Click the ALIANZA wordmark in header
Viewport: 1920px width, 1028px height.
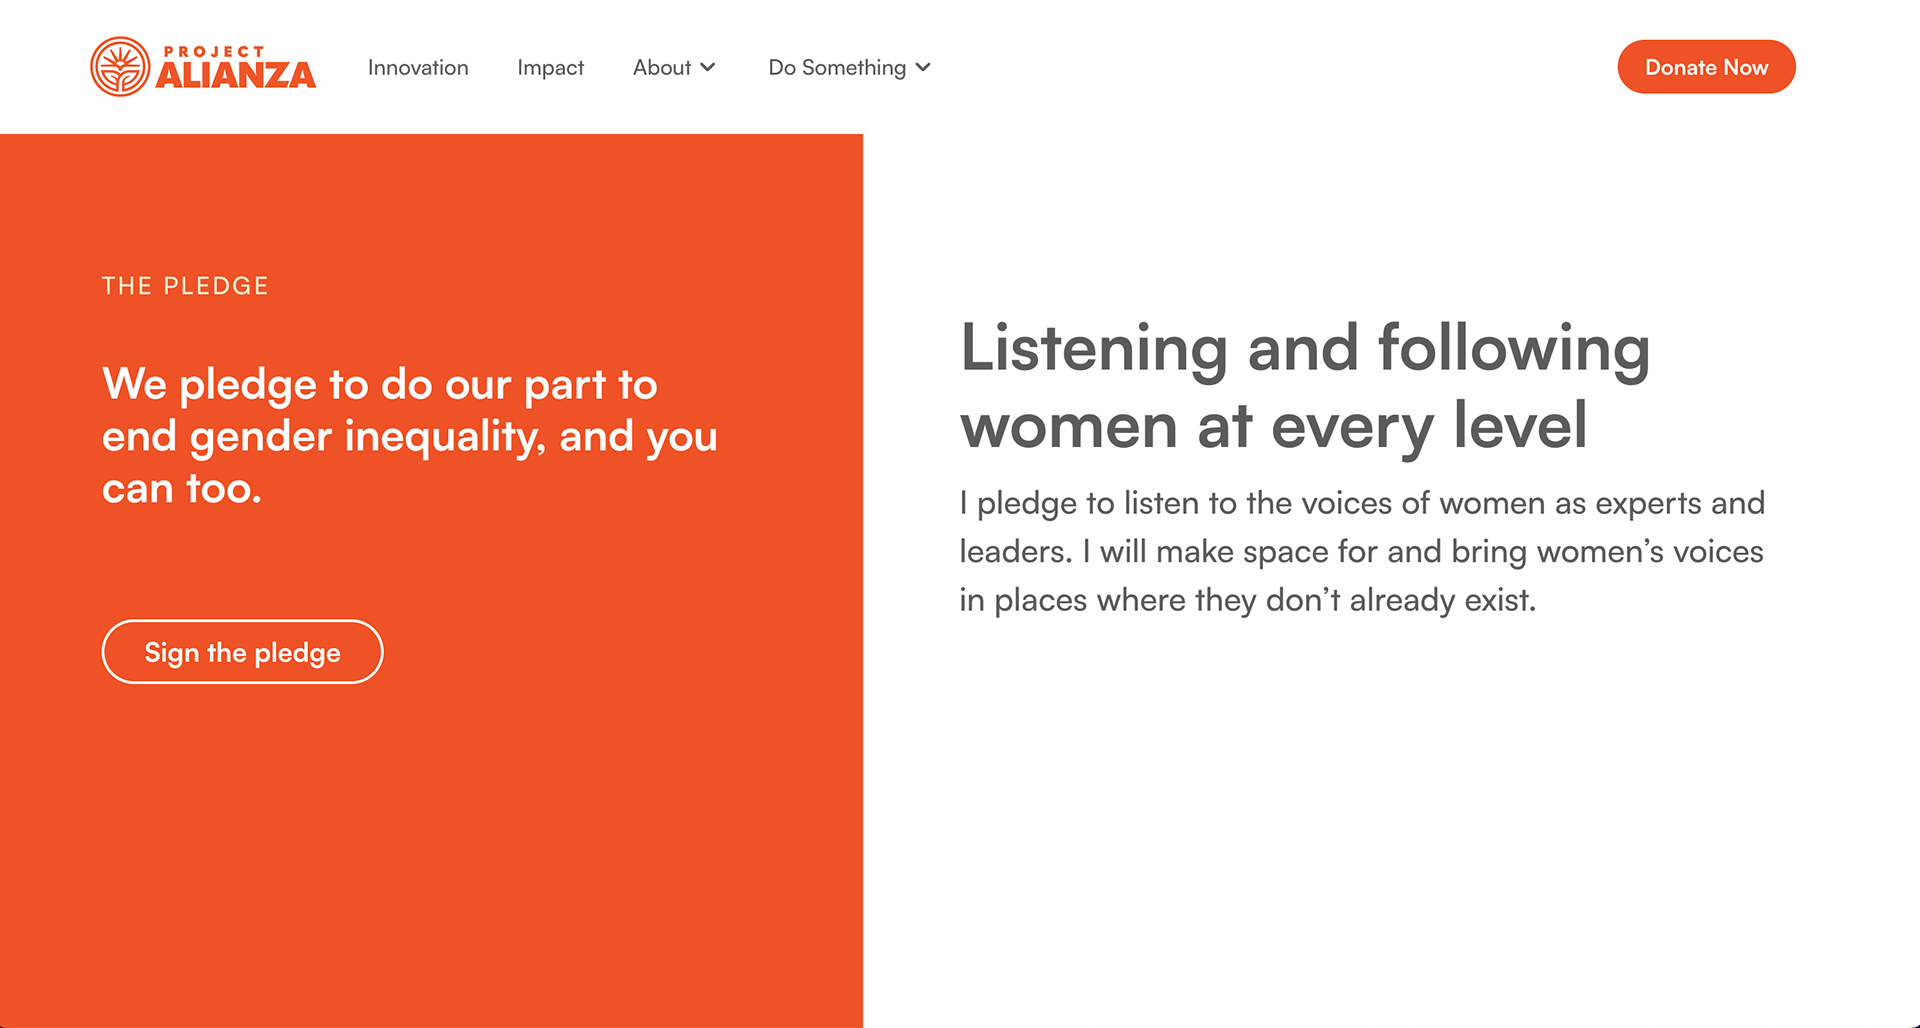[236, 75]
